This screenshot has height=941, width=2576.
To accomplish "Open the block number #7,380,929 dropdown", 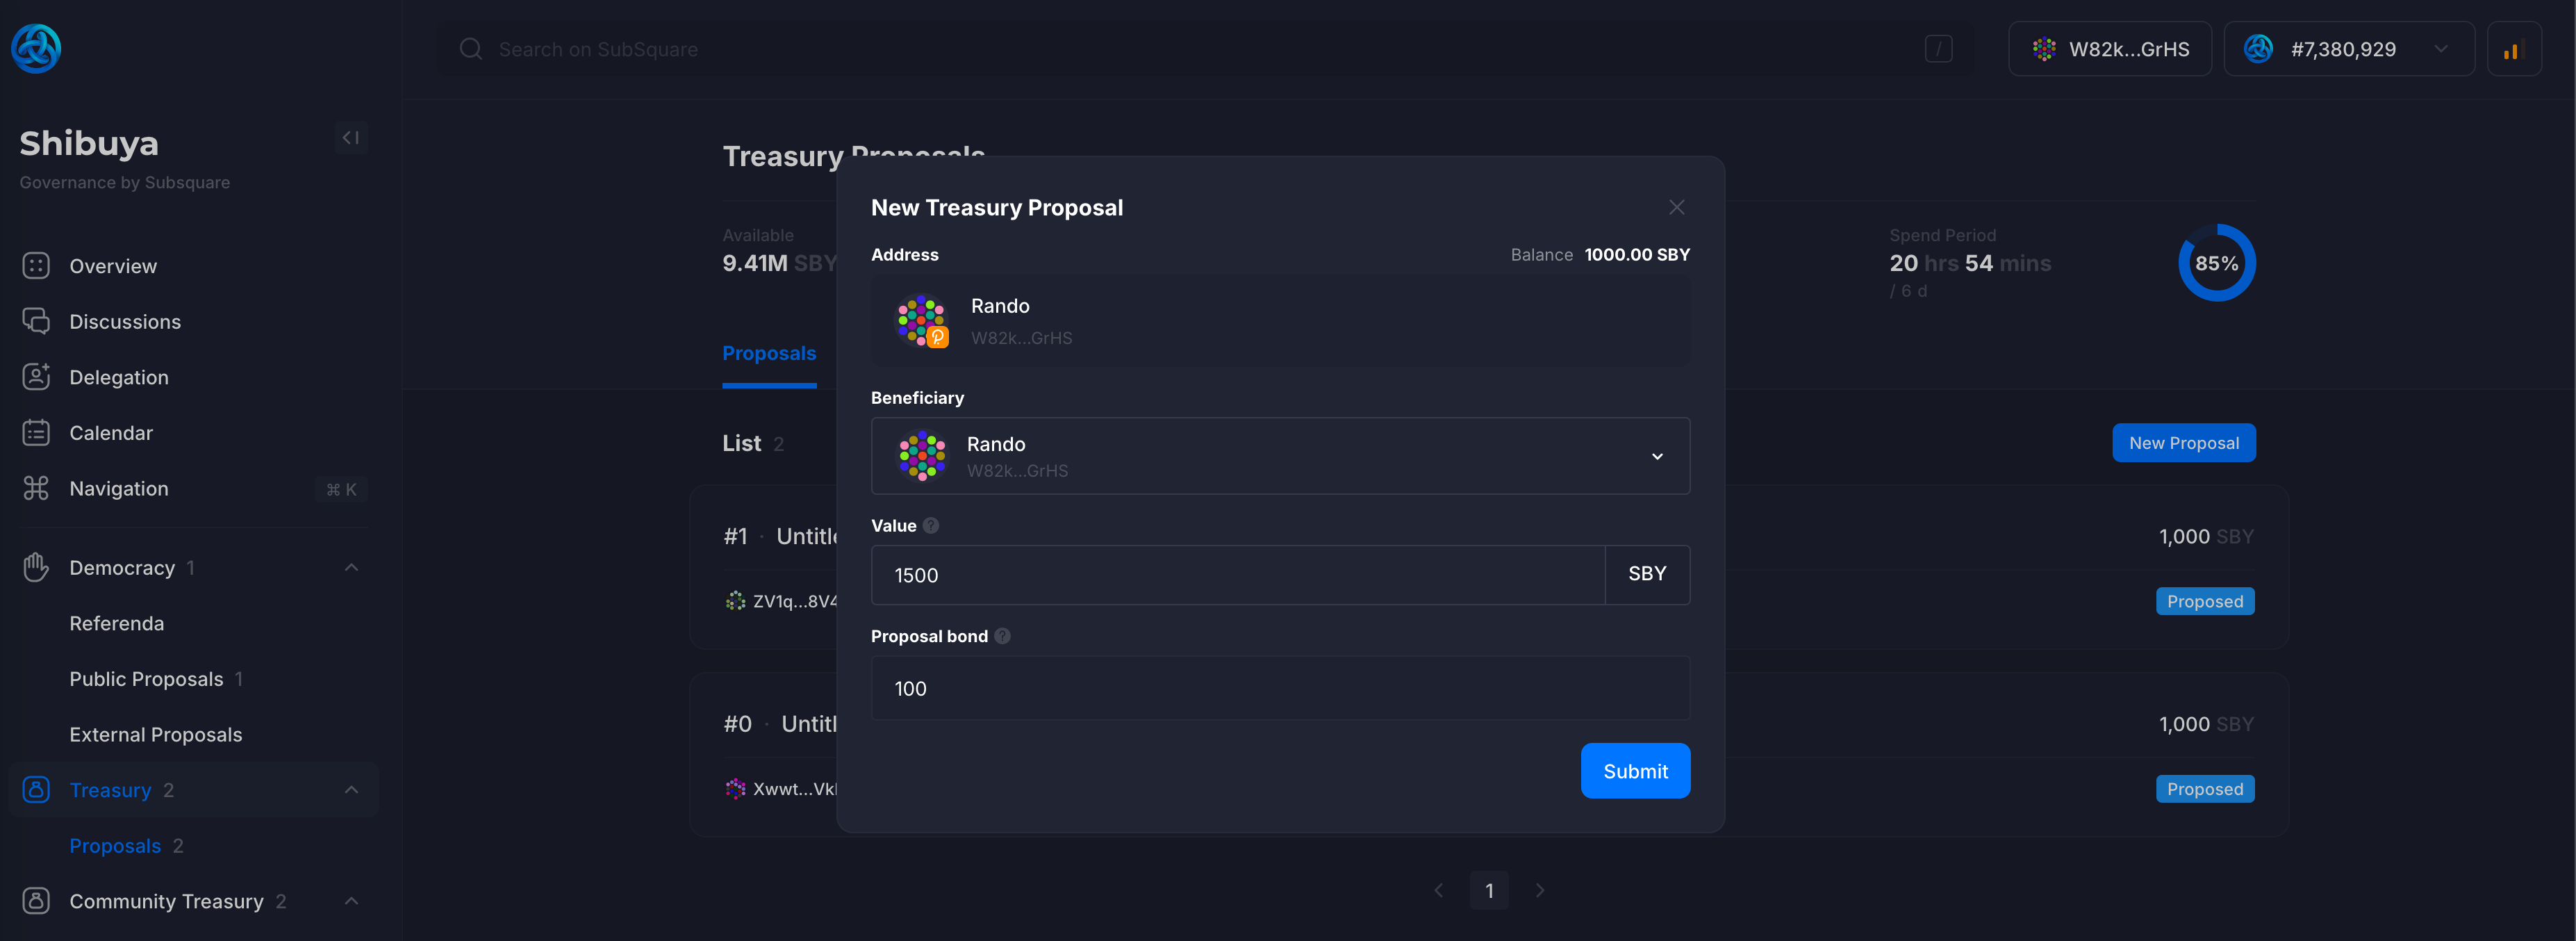I will point(2350,48).
